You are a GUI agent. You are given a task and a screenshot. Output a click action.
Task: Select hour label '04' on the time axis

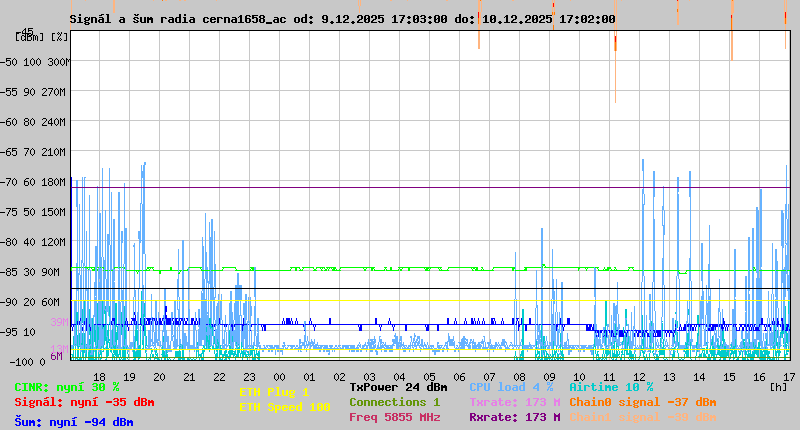pos(399,377)
